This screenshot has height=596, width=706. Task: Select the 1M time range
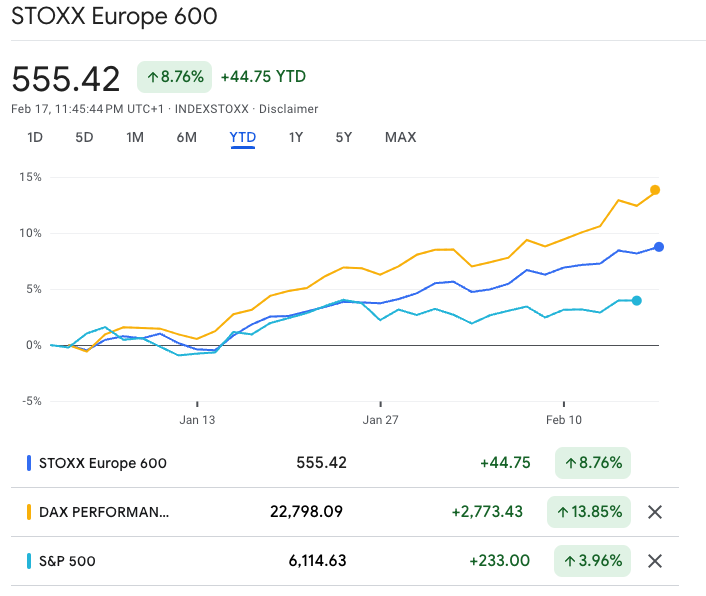135,137
